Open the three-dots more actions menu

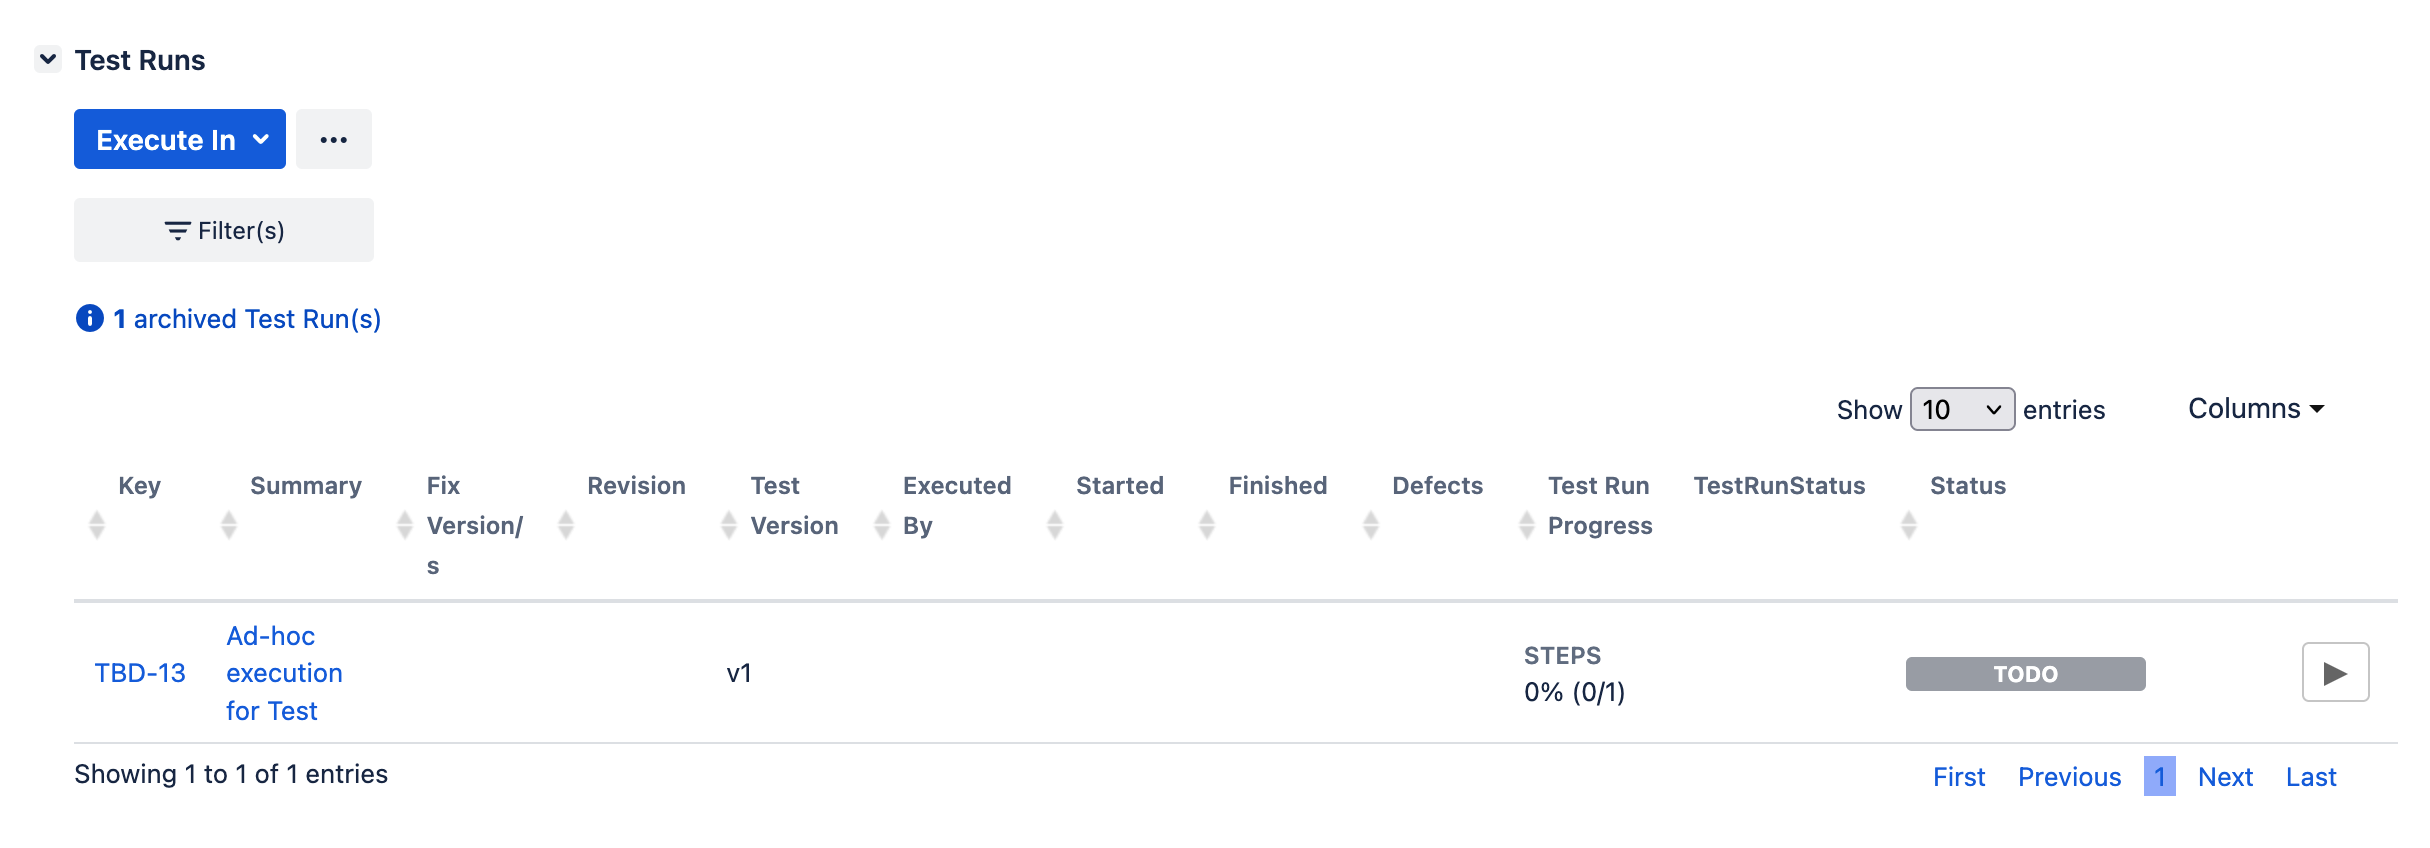point(334,139)
